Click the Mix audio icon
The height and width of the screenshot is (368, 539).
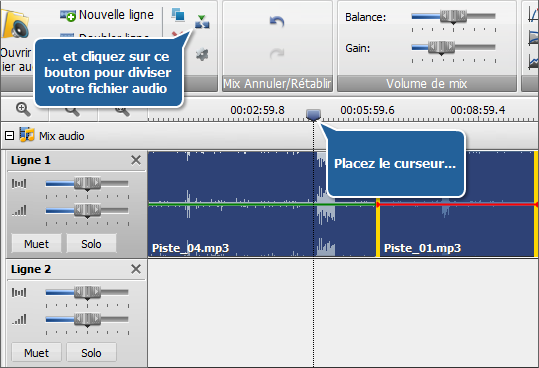[27, 135]
